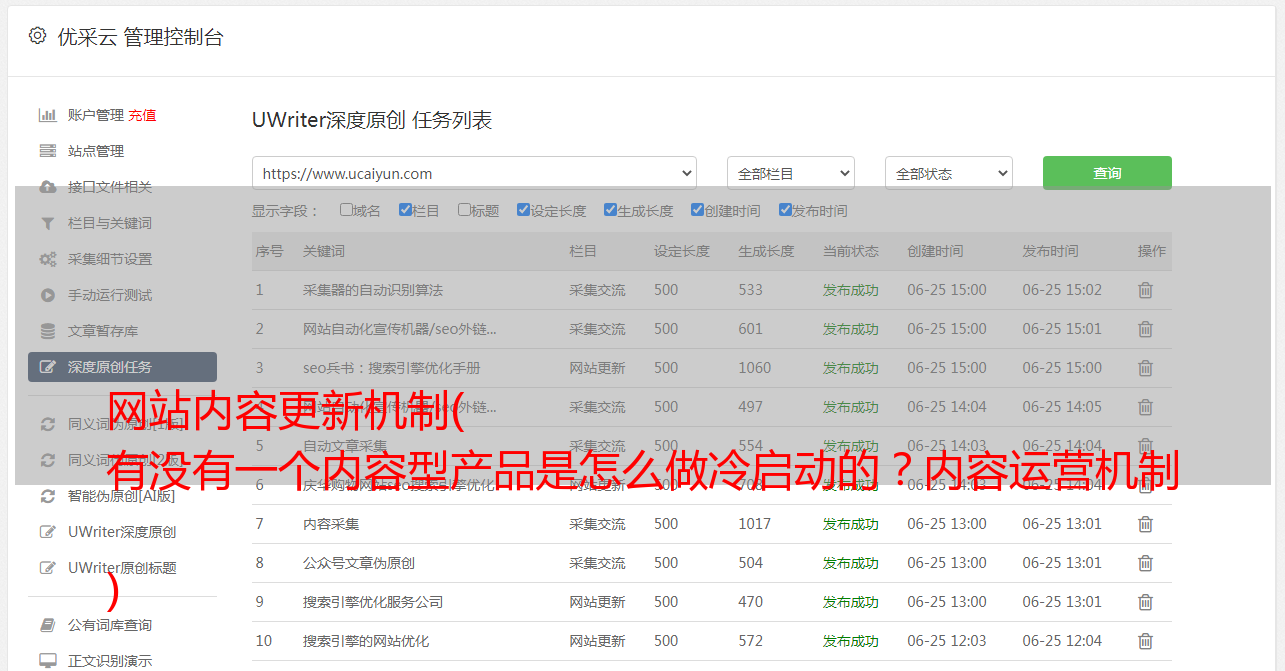The image size is (1285, 671).
Task: Click the play icon for 手动运行测试
Action: click(x=47, y=295)
